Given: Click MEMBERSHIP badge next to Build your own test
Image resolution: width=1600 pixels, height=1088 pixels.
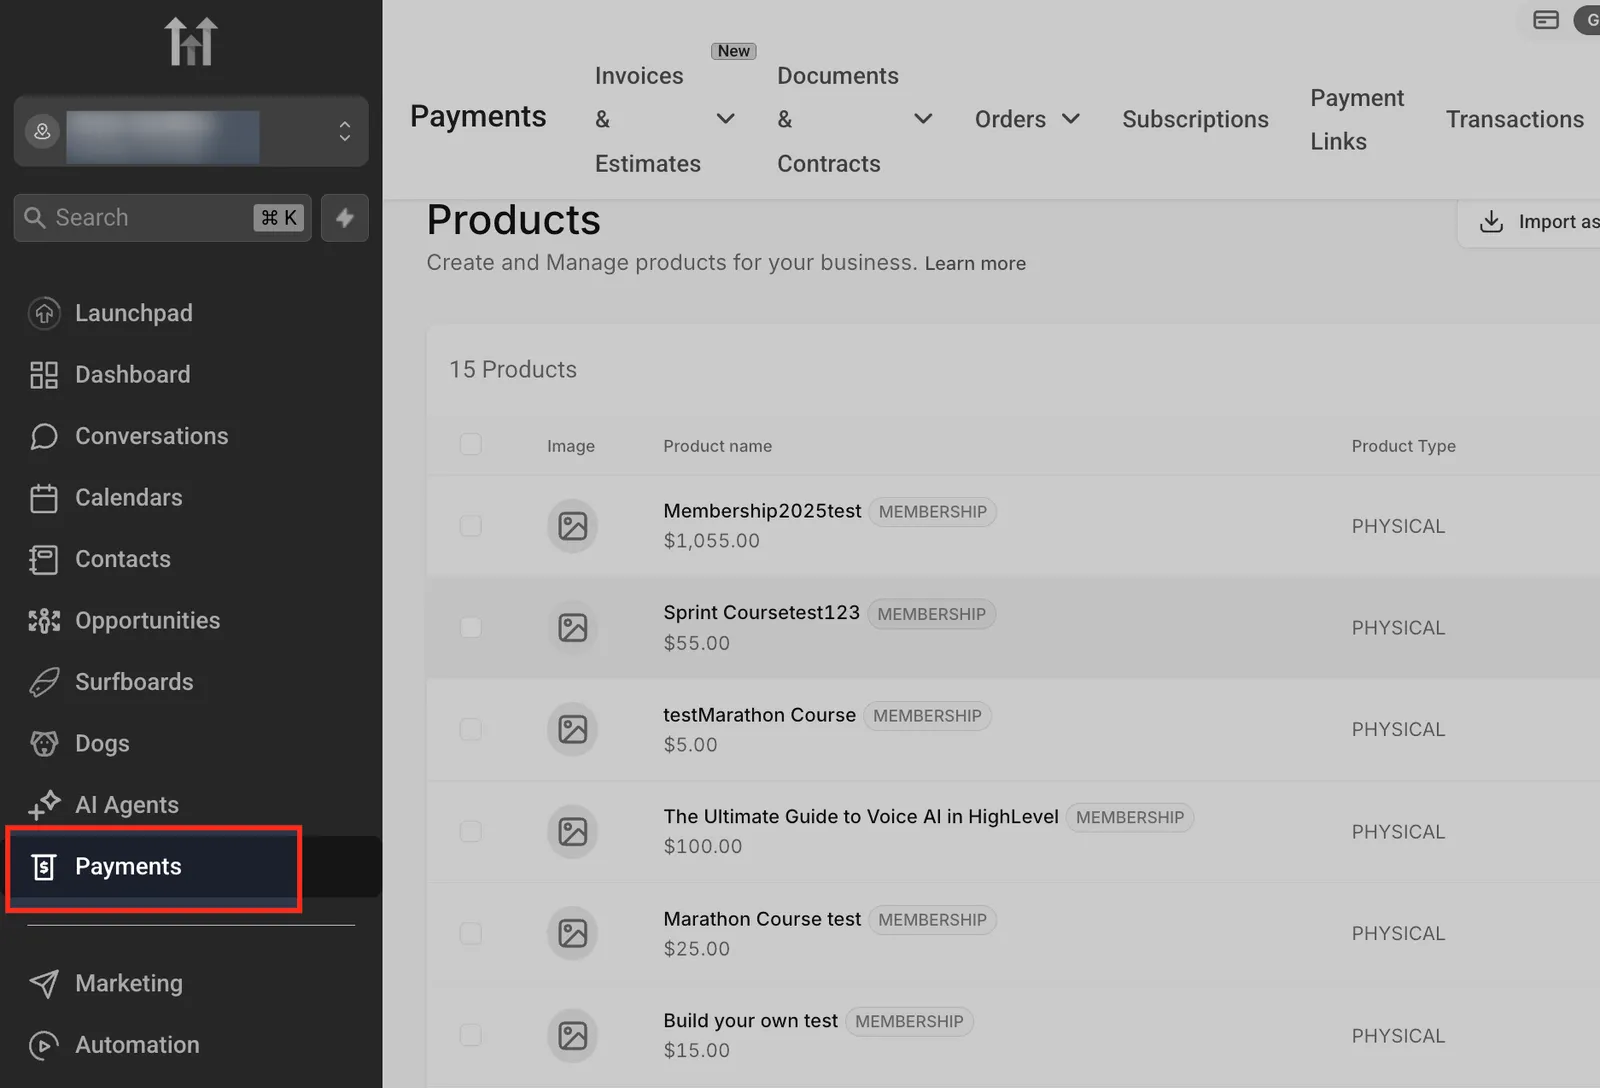Looking at the screenshot, I should click(909, 1022).
